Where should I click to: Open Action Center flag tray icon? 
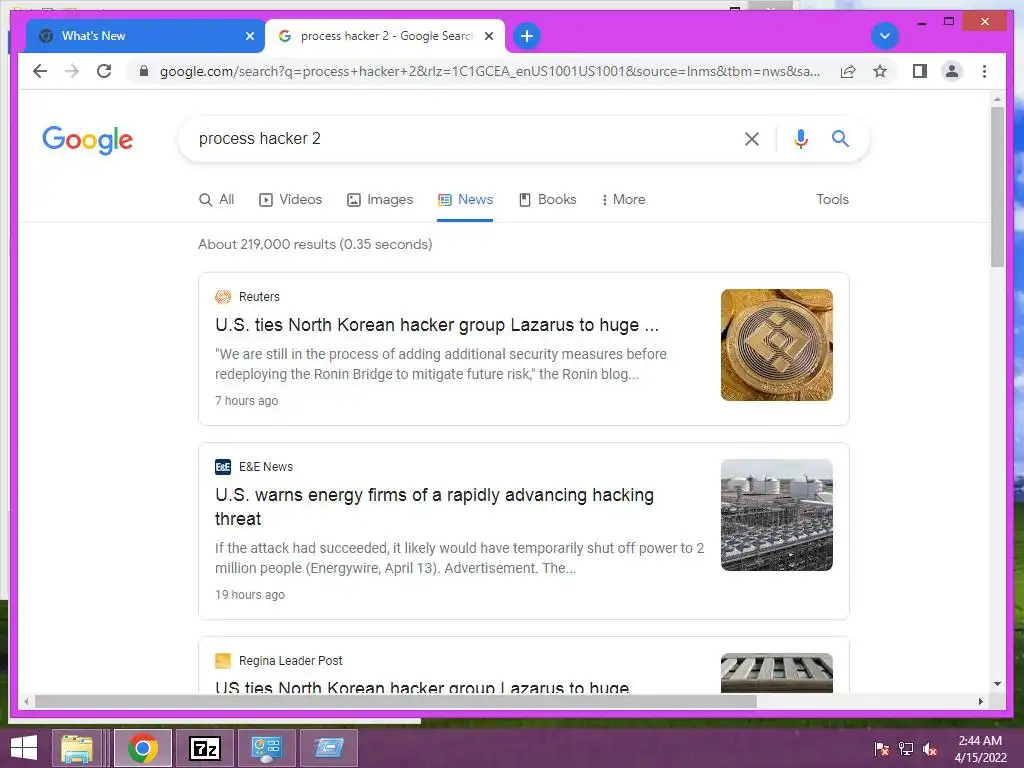882,749
